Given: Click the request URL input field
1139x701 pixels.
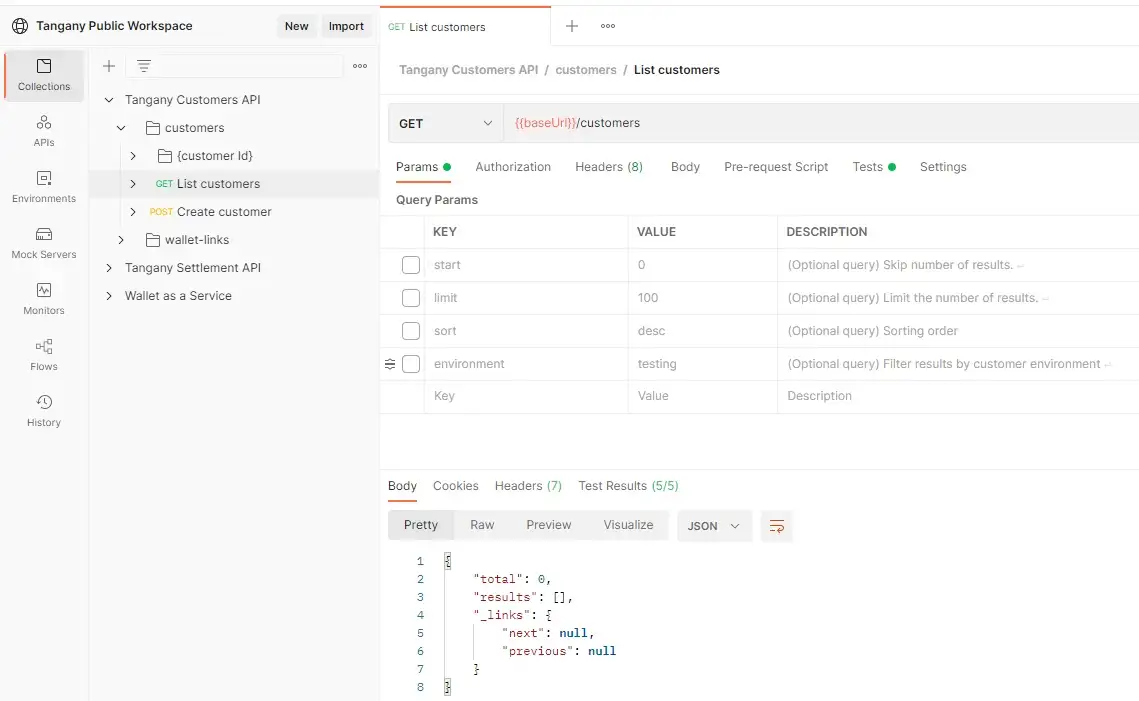Looking at the screenshot, I should [821, 123].
